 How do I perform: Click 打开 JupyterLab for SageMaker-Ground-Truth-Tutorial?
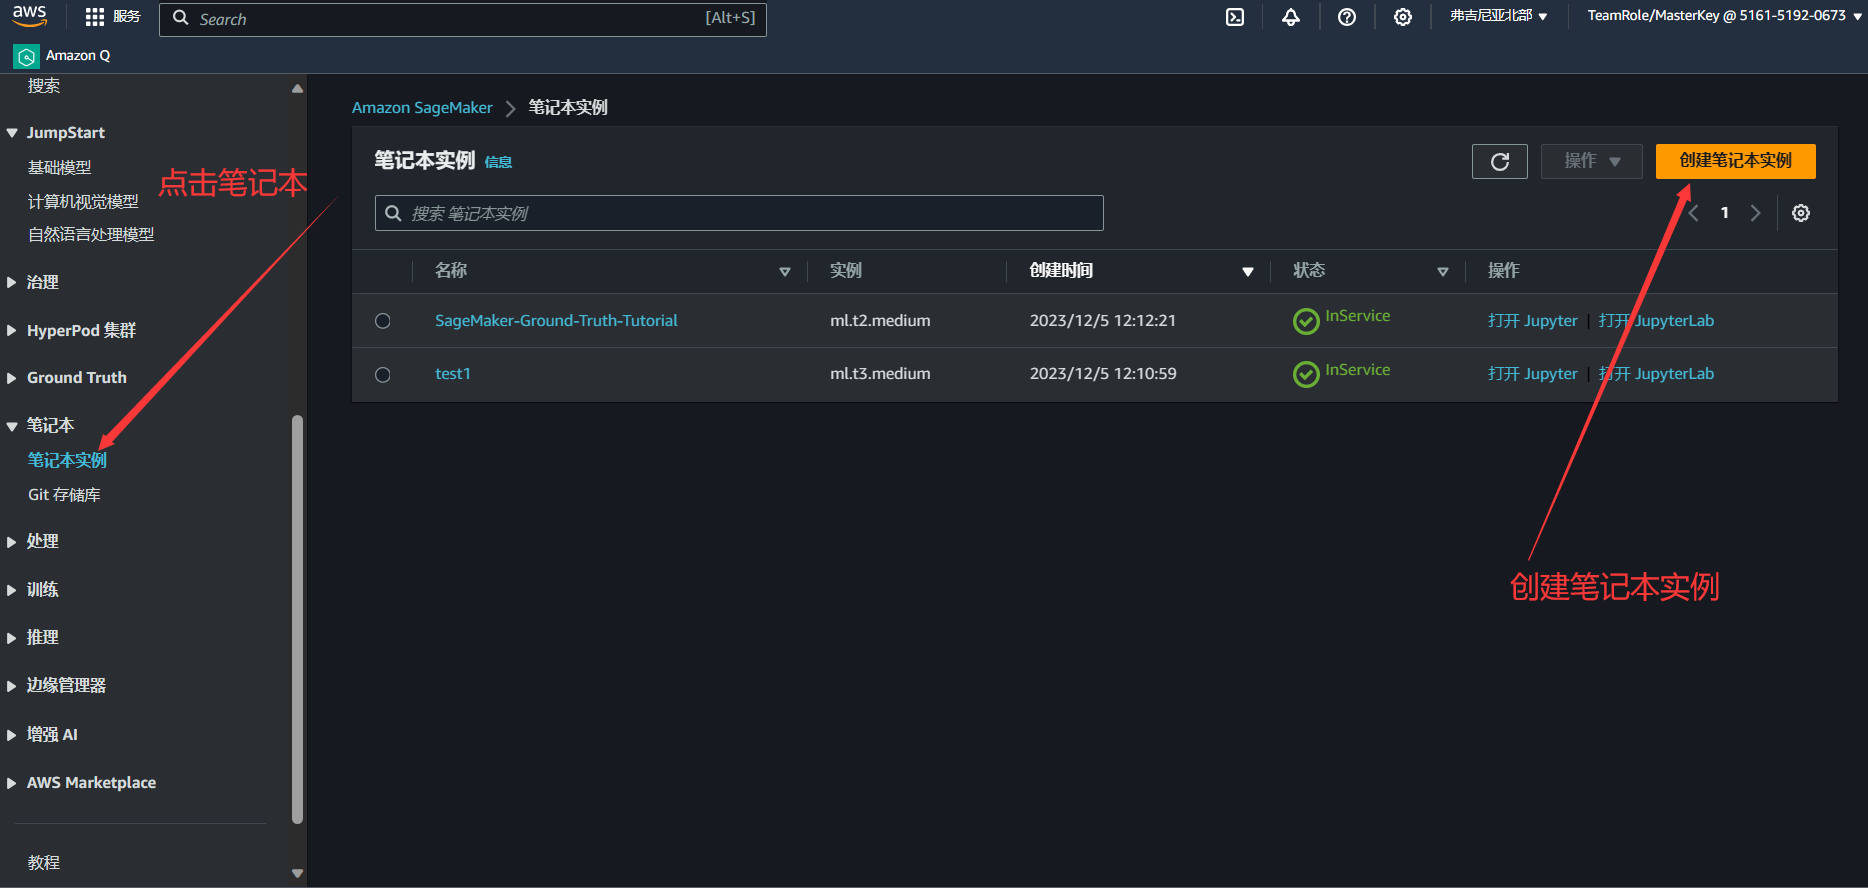pos(1656,321)
